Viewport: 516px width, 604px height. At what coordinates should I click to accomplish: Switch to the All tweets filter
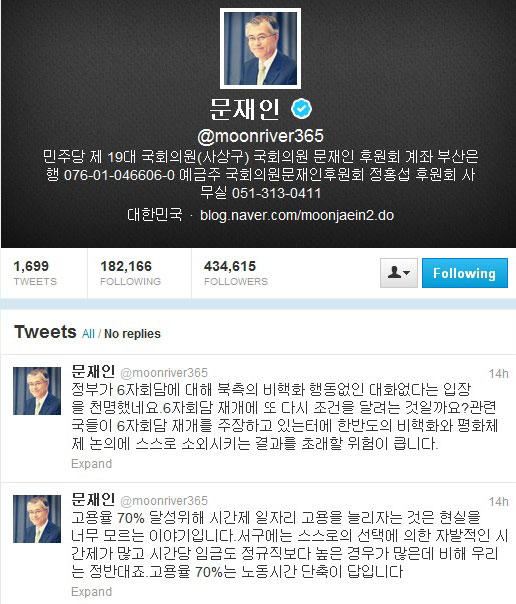click(x=88, y=334)
